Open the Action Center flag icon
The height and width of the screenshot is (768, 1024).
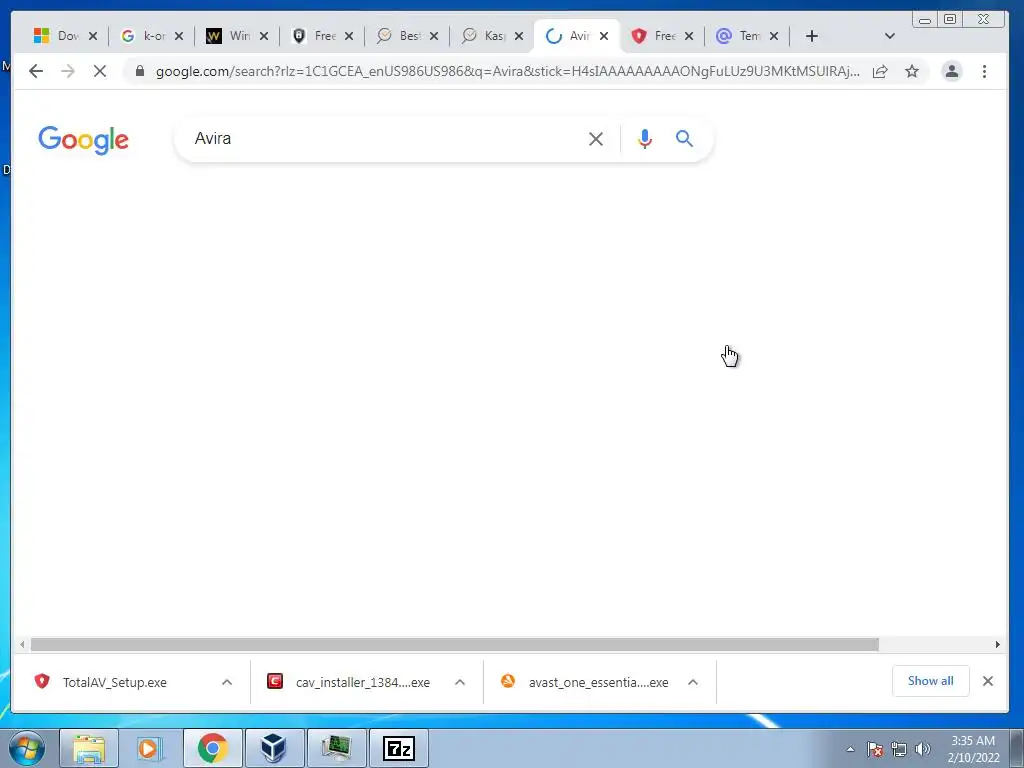coord(874,749)
